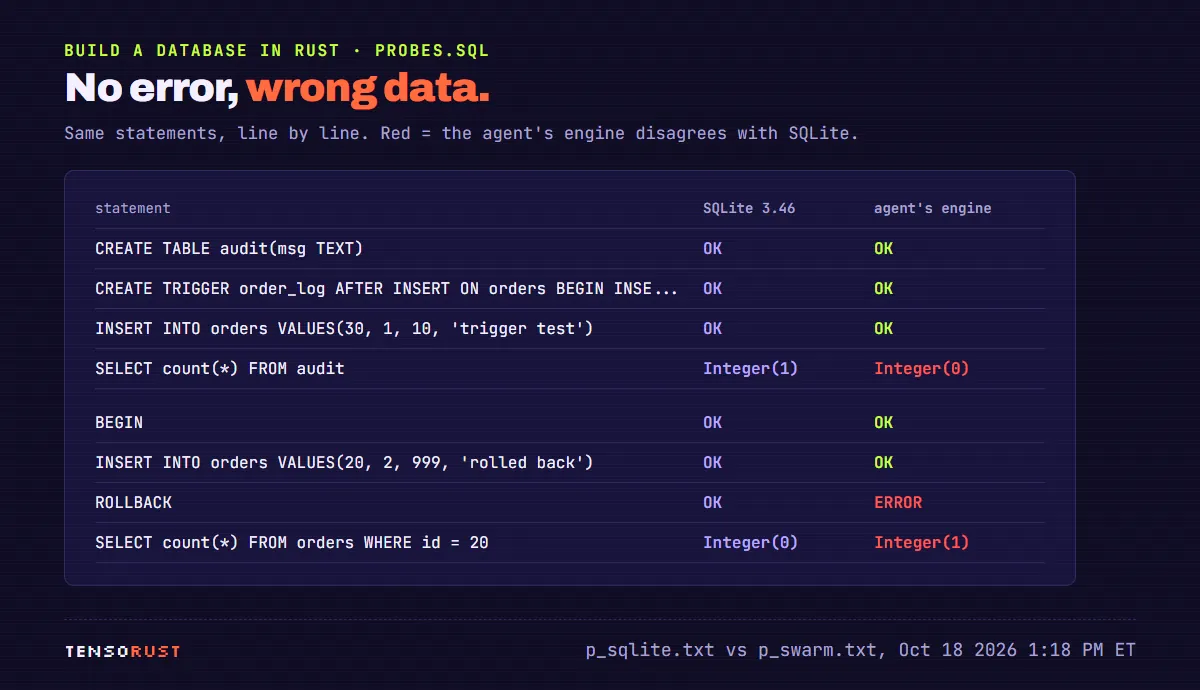This screenshot has height=690, width=1200.
Task: Click the TENSORUST logo
Action: click(x=123, y=651)
